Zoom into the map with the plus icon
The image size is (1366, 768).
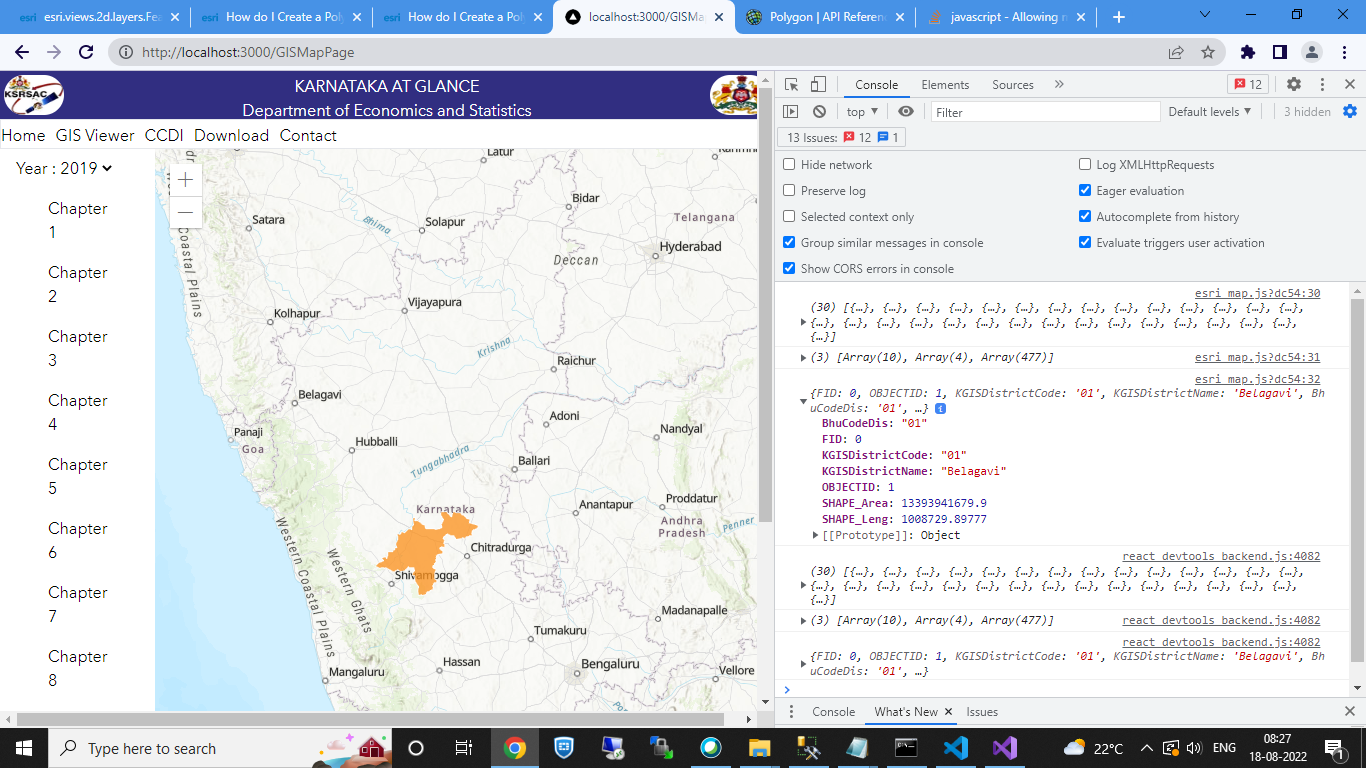coord(185,180)
